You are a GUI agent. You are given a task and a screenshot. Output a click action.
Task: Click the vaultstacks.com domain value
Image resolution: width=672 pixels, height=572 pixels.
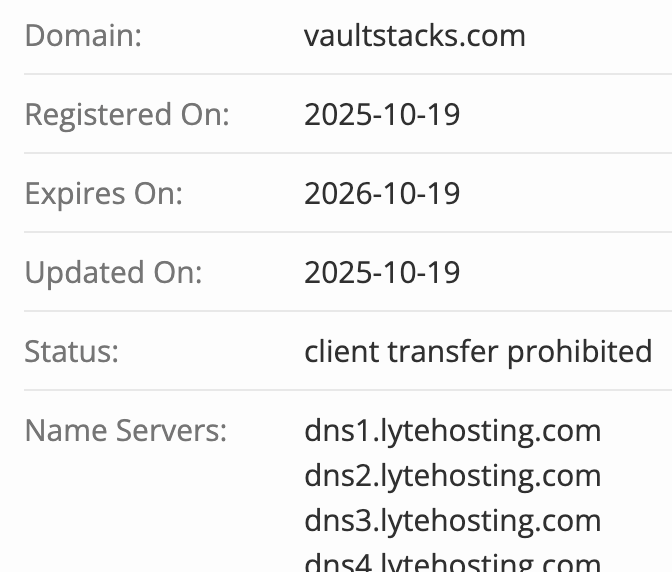click(x=414, y=36)
